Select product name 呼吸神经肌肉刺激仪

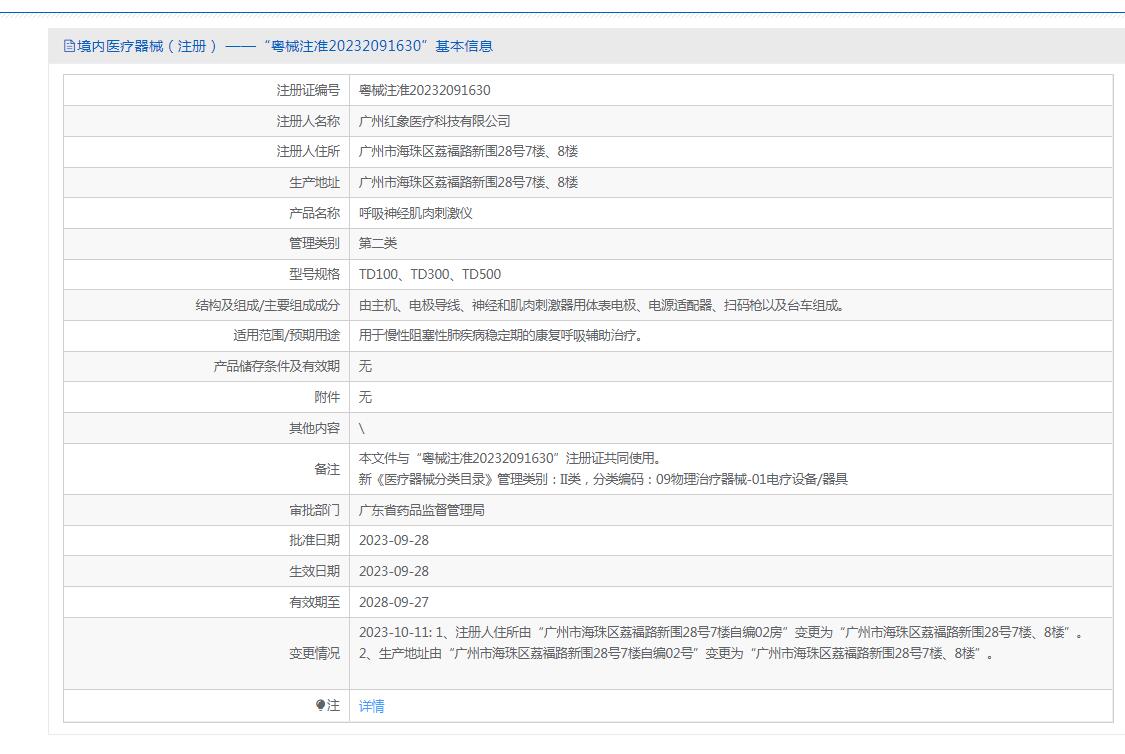[415, 213]
